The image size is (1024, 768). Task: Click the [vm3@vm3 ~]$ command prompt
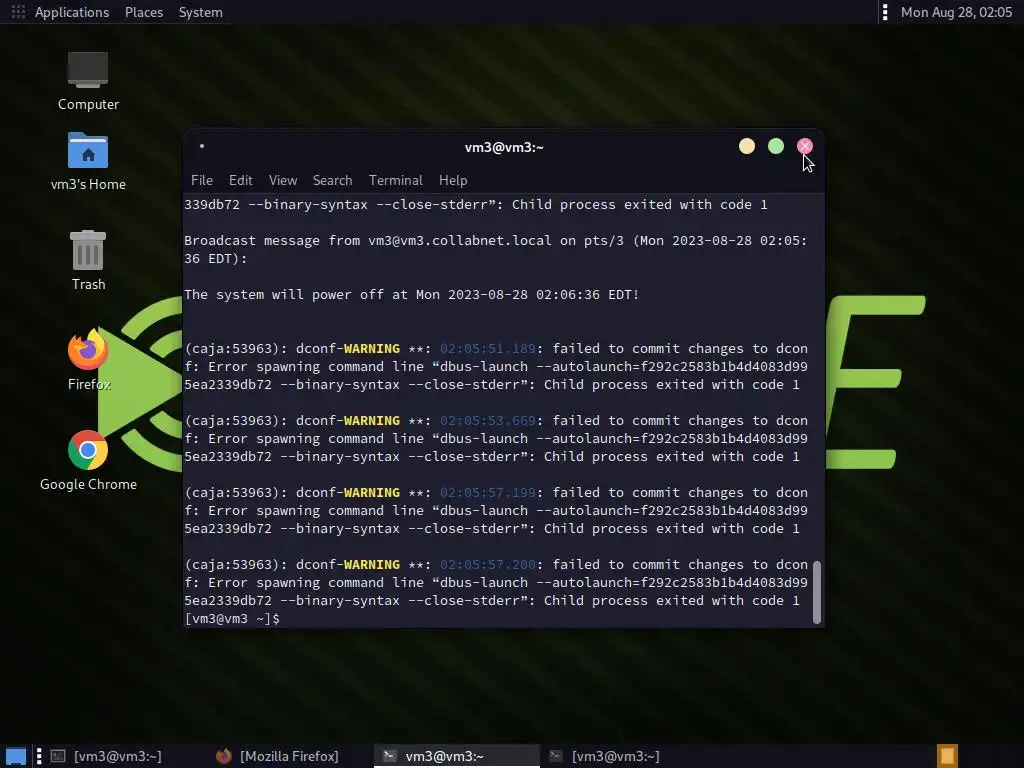pyautogui.click(x=232, y=618)
